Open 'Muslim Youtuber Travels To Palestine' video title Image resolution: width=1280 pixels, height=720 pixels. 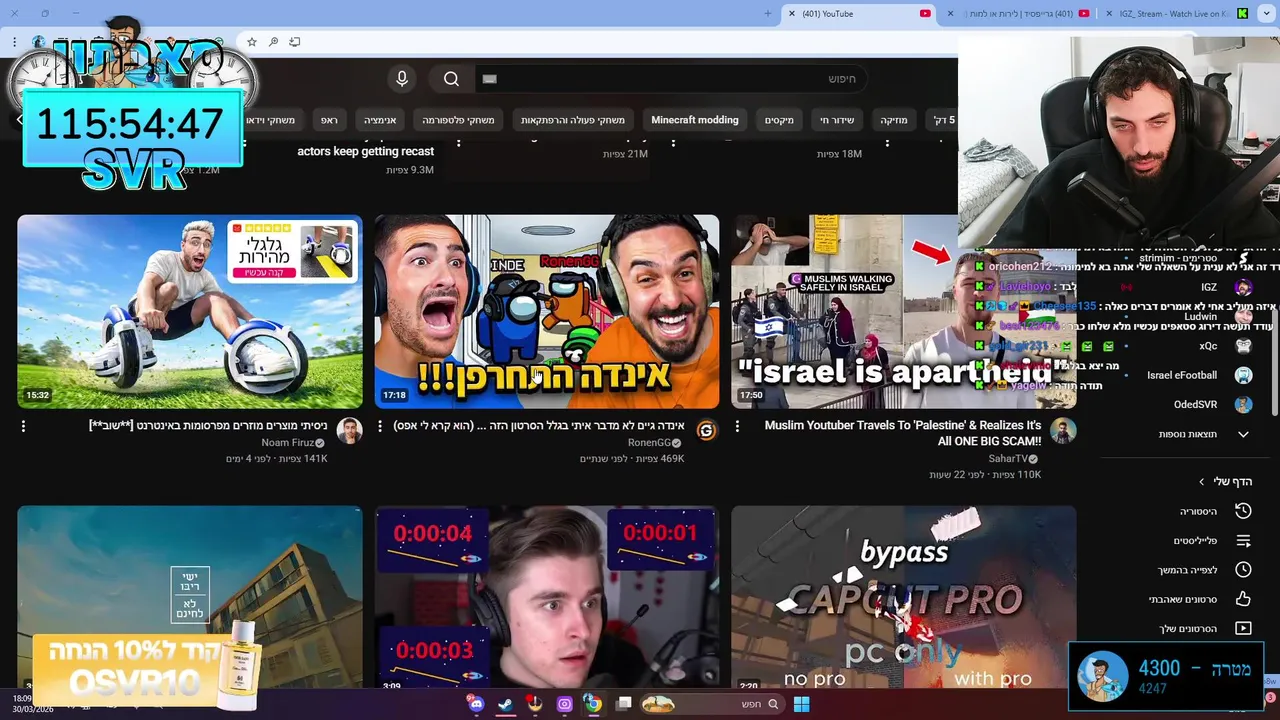point(902,433)
